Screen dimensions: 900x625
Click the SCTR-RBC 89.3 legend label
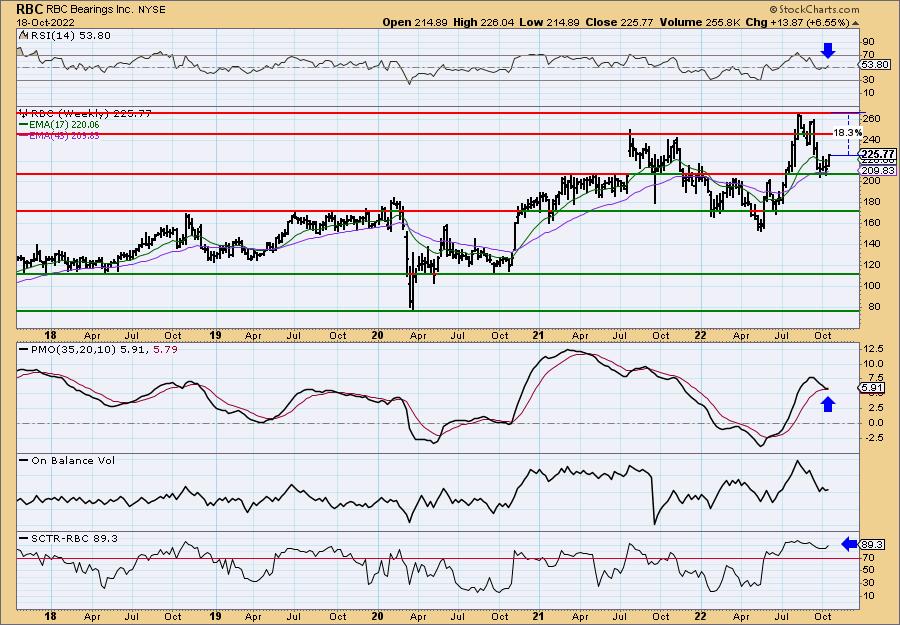73,538
